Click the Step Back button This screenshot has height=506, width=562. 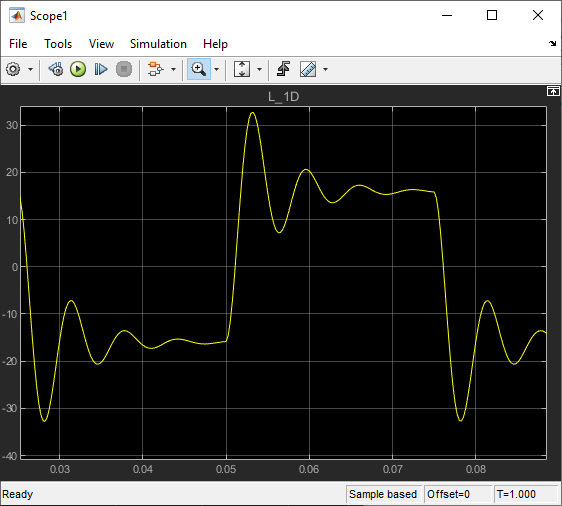pos(56,69)
